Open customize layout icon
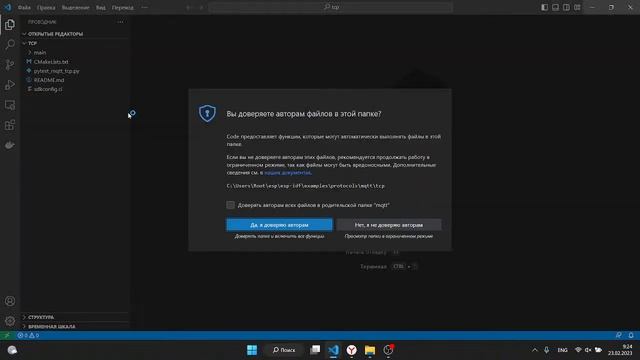Image resolution: width=640 pixels, height=360 pixels. tap(578, 7)
